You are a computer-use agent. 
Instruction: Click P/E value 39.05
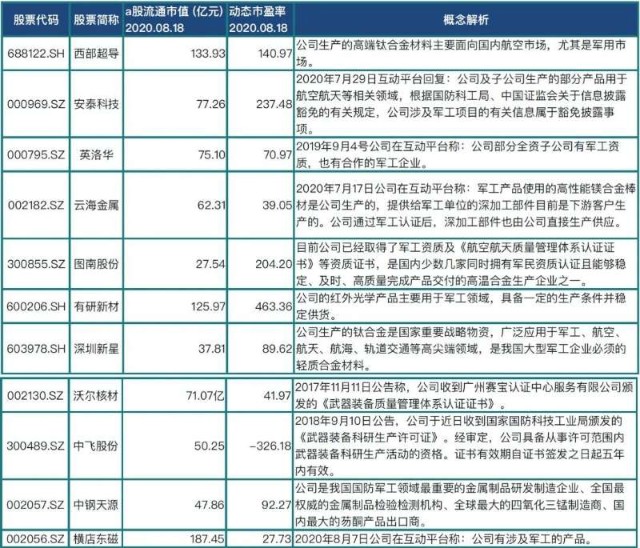point(278,205)
